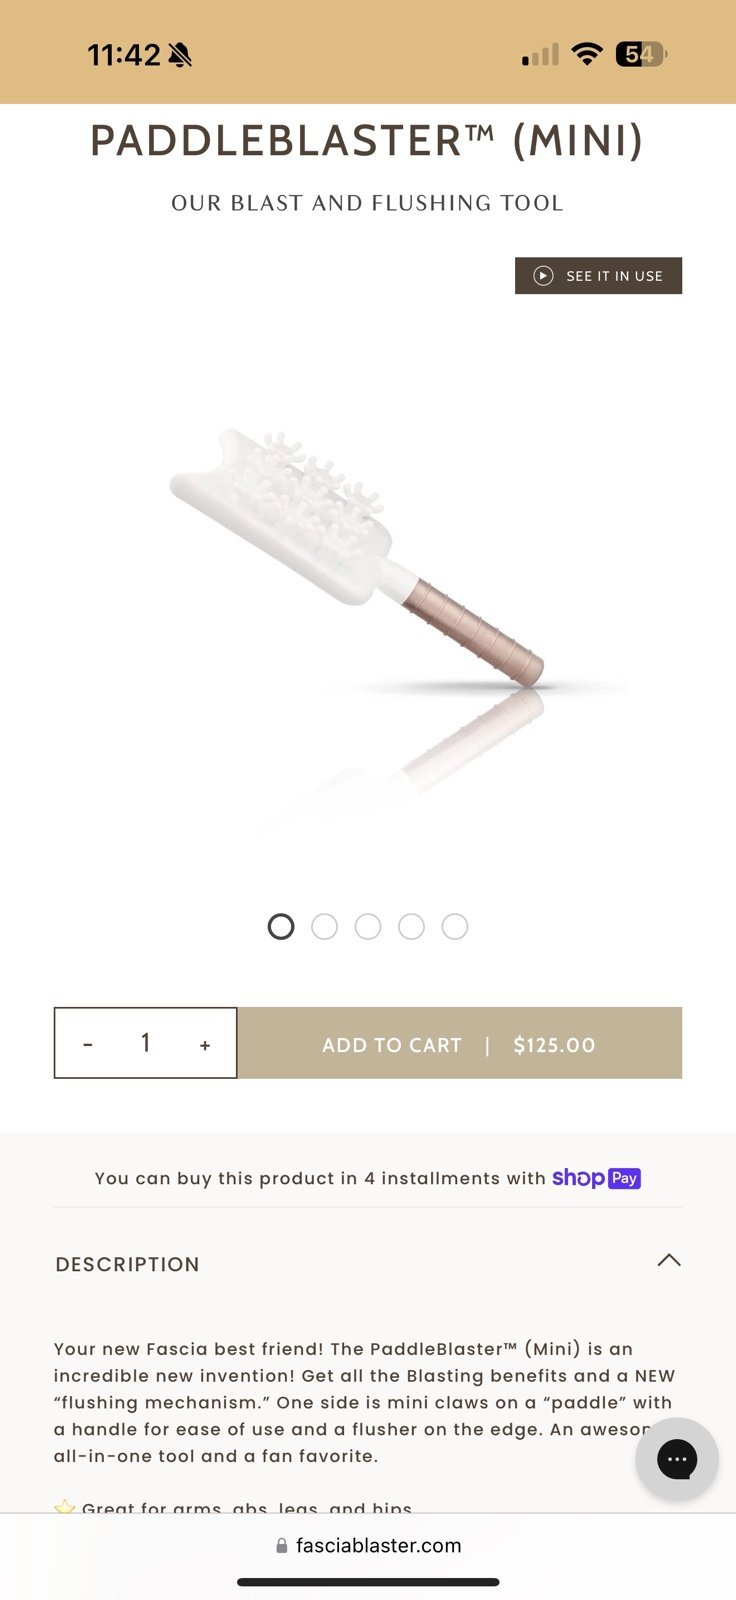Tap the Wi-Fi status icon
This screenshot has width=736, height=1600.
pyautogui.click(x=587, y=54)
